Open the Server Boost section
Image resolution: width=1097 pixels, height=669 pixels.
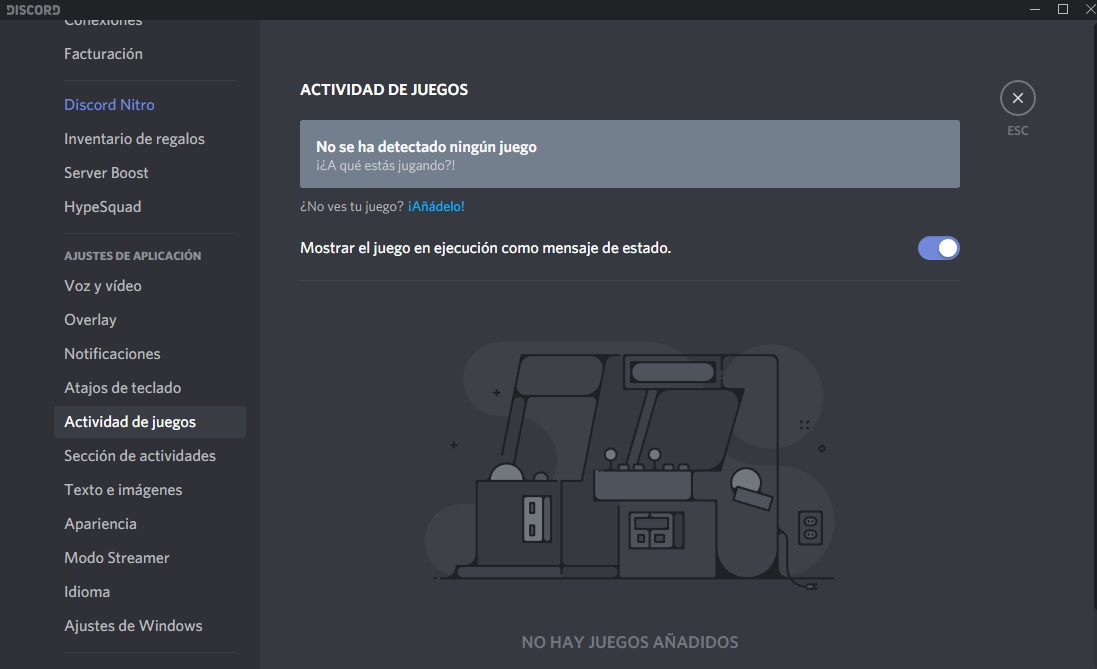tap(106, 173)
